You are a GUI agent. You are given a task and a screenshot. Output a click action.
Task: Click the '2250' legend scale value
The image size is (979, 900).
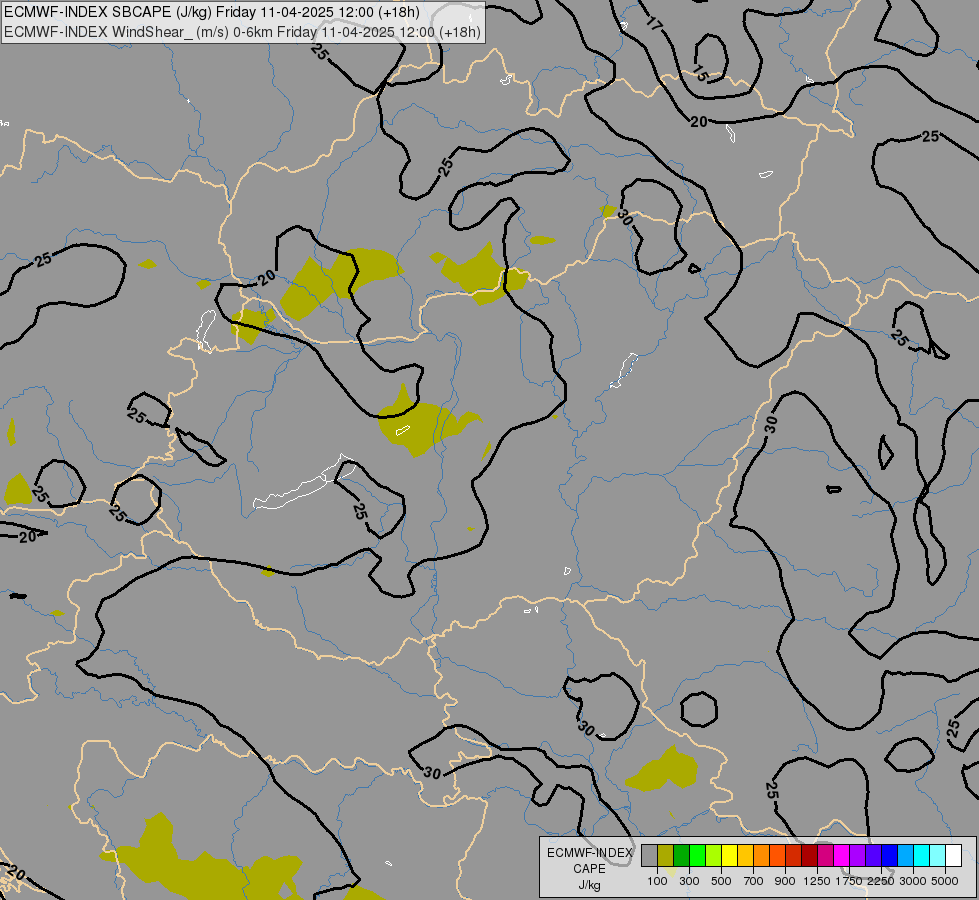[881, 881]
